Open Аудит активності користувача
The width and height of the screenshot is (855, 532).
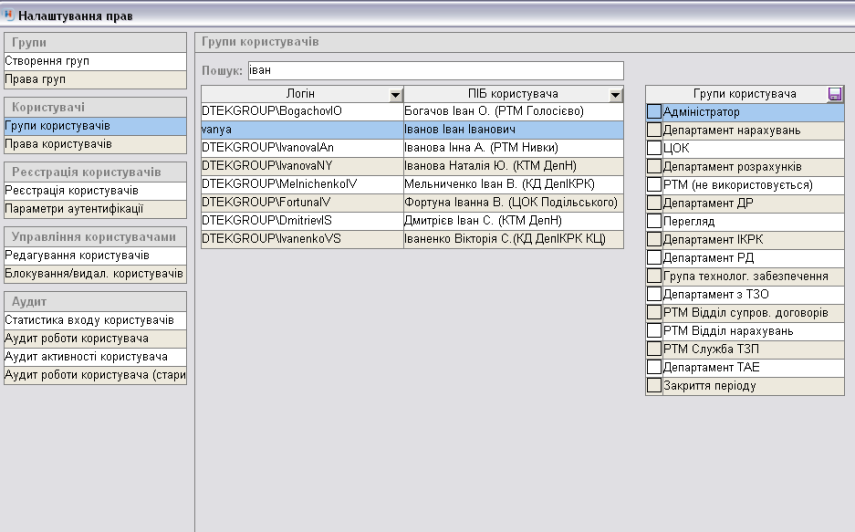(x=94, y=356)
